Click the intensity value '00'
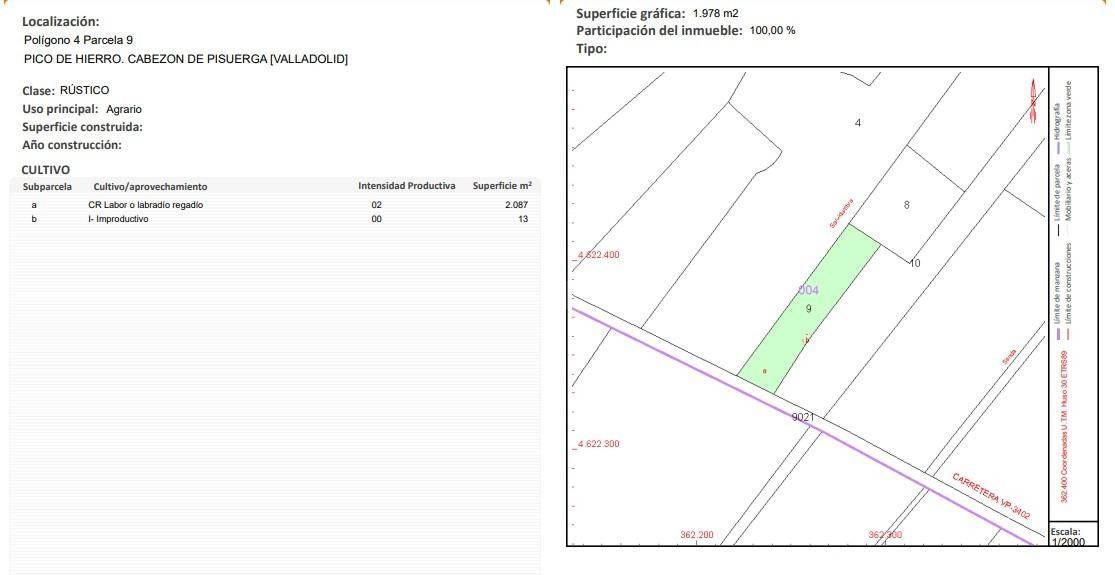 coord(376,219)
